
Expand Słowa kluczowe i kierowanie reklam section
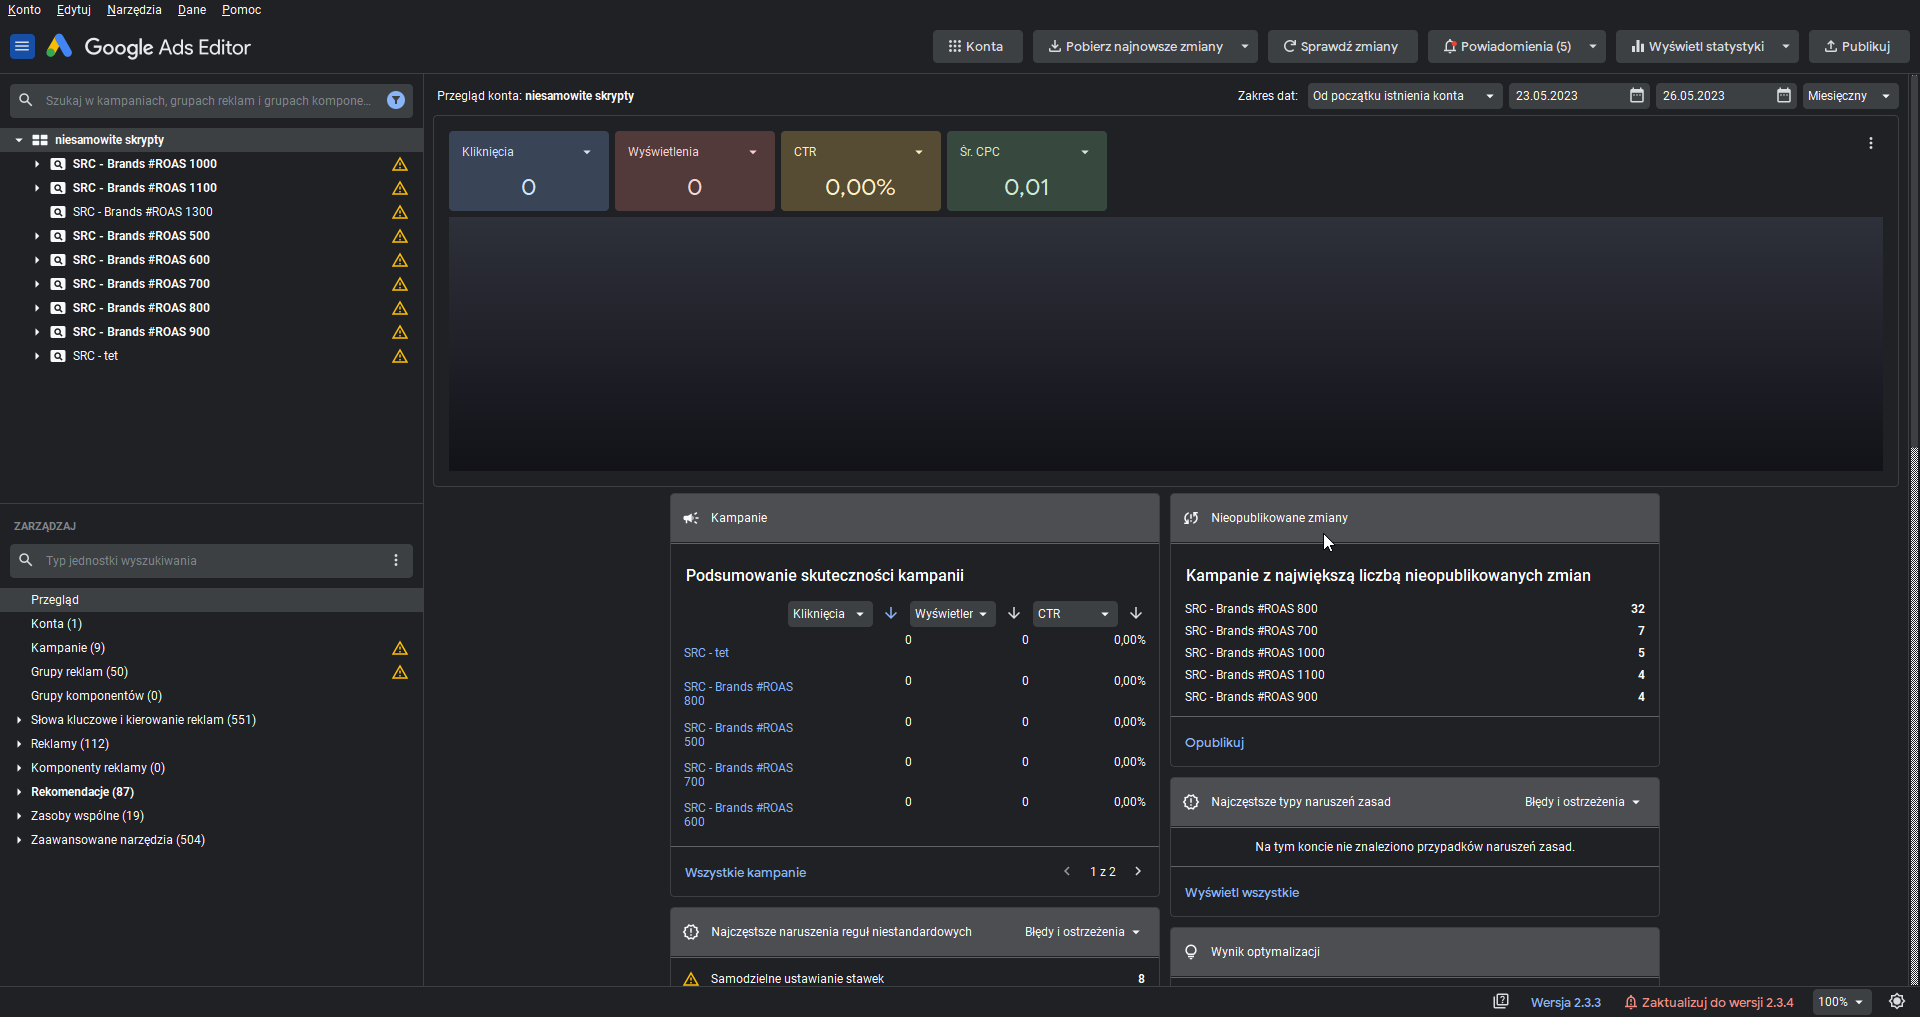[19, 720]
